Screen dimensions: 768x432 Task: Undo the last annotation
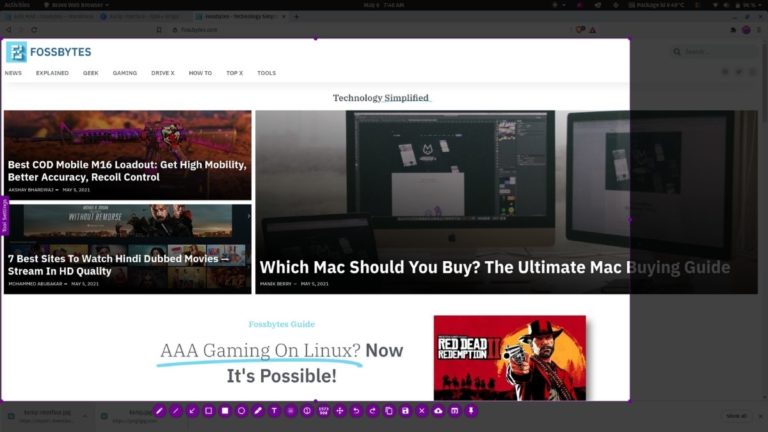click(x=356, y=411)
